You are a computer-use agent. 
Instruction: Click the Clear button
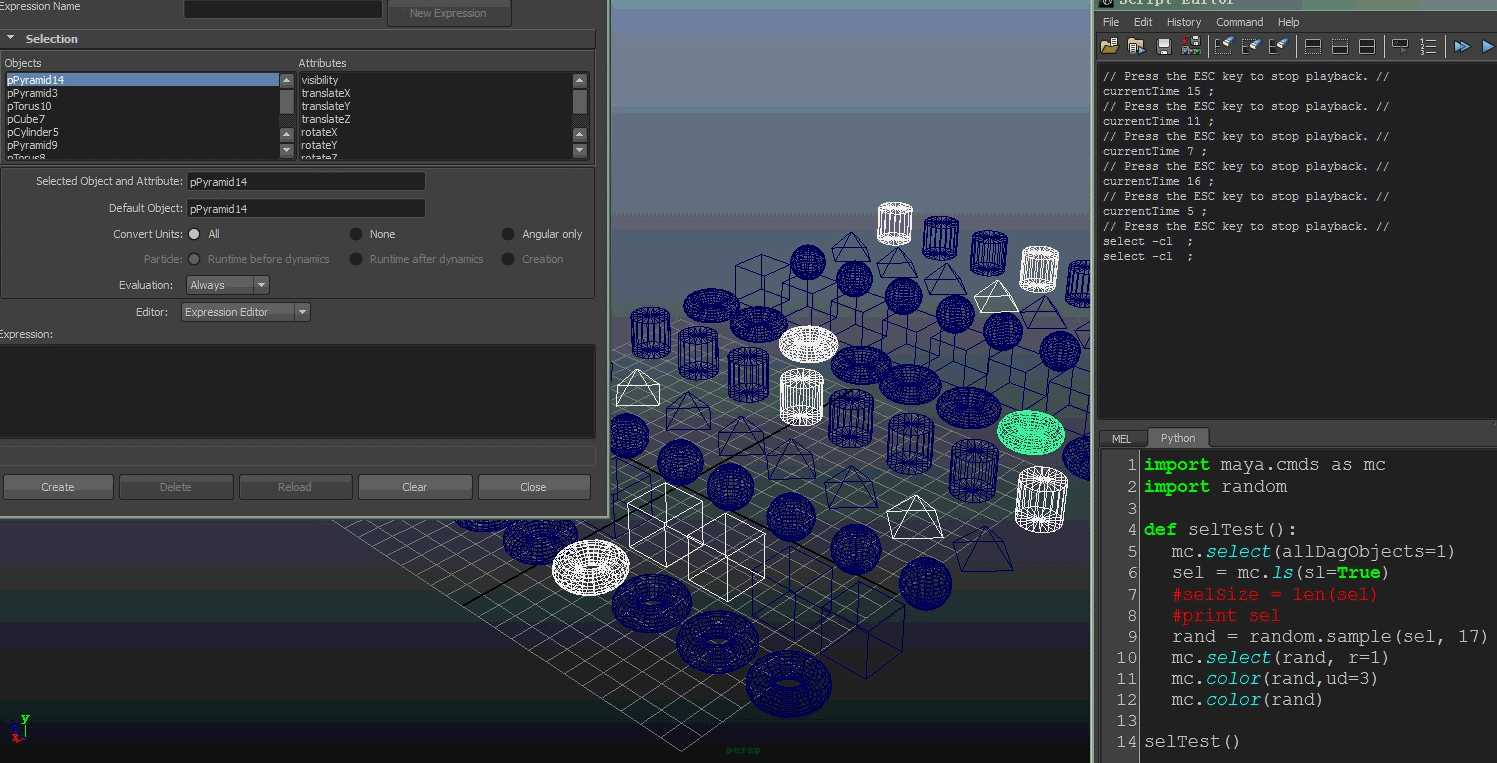(x=415, y=487)
